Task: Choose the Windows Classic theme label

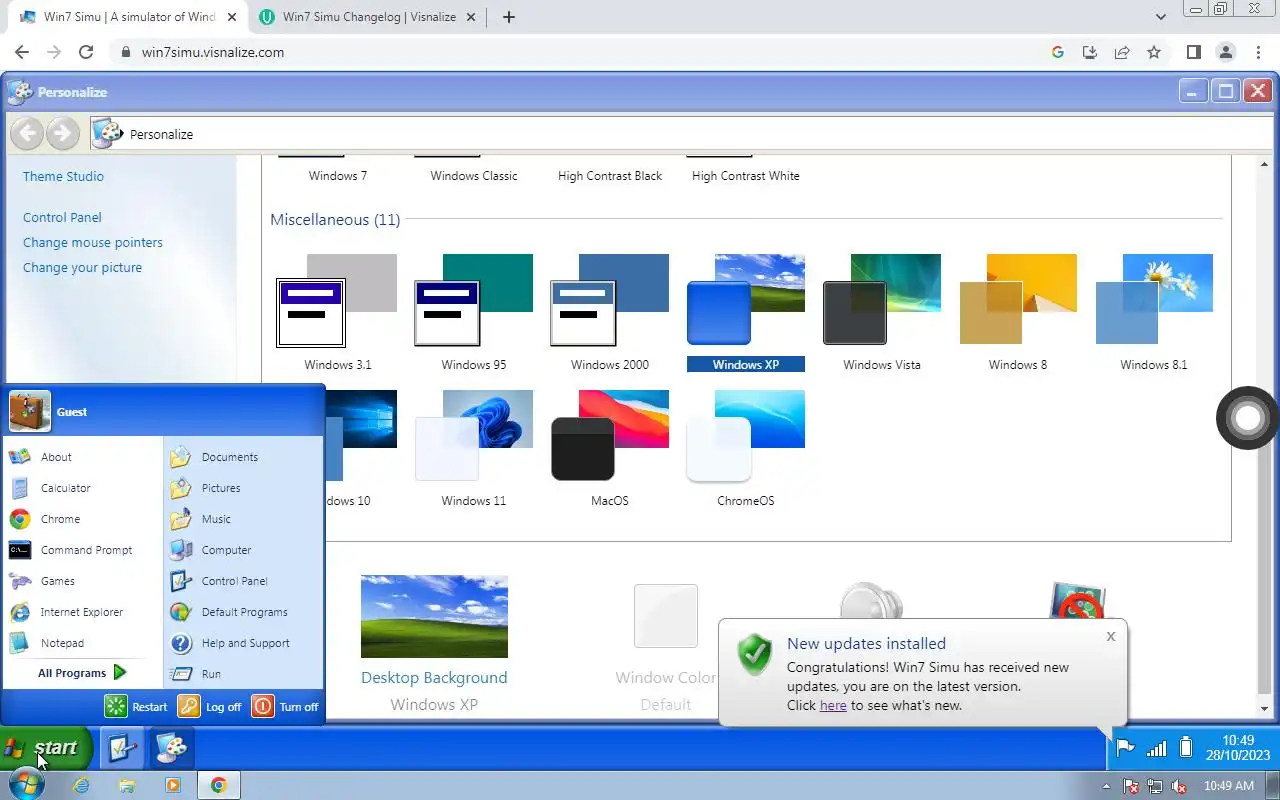Action: pos(473,176)
